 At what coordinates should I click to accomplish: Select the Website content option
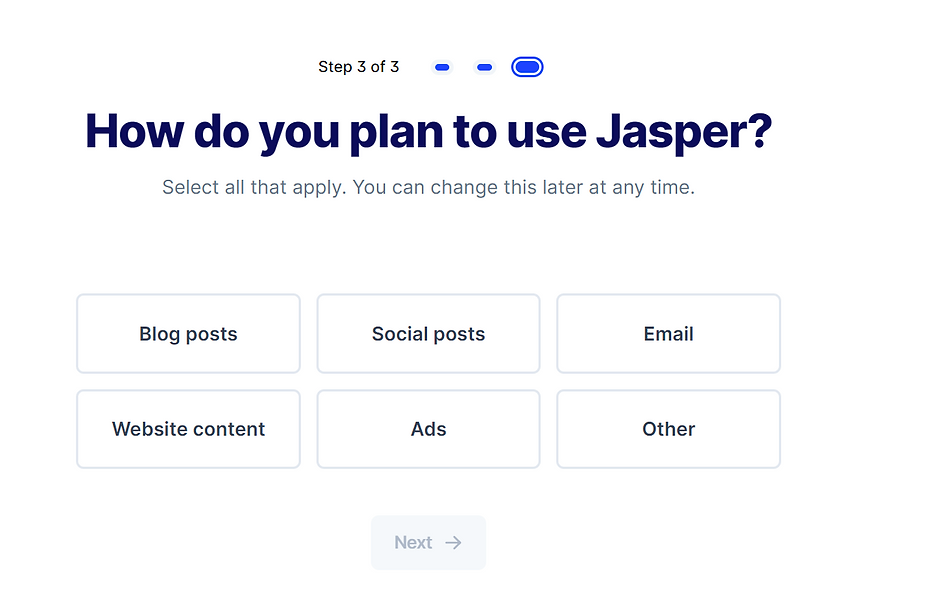[x=188, y=429]
